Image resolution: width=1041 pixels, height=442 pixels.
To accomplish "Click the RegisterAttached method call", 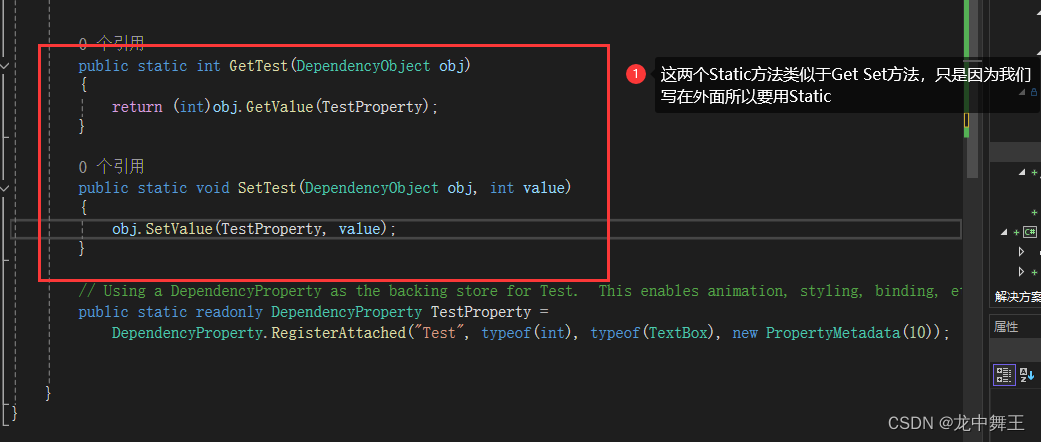I will point(336,333).
